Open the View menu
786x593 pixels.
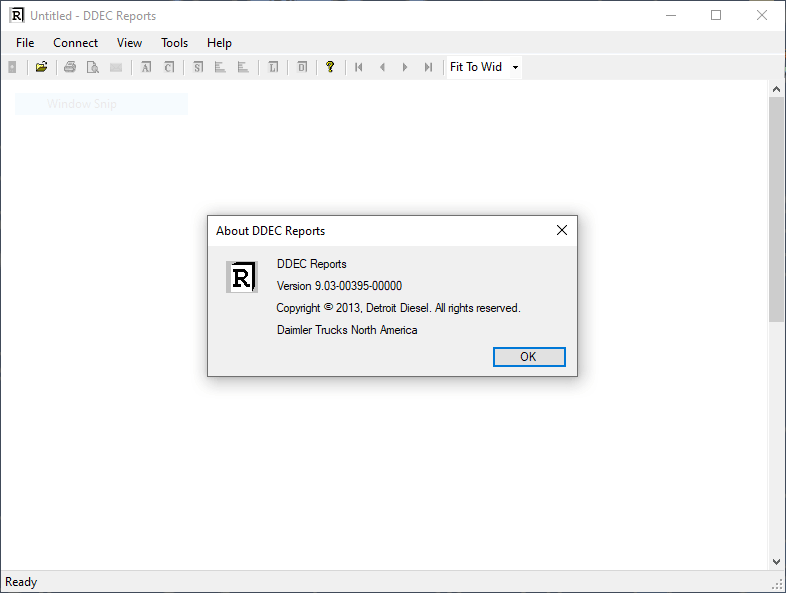pos(129,43)
